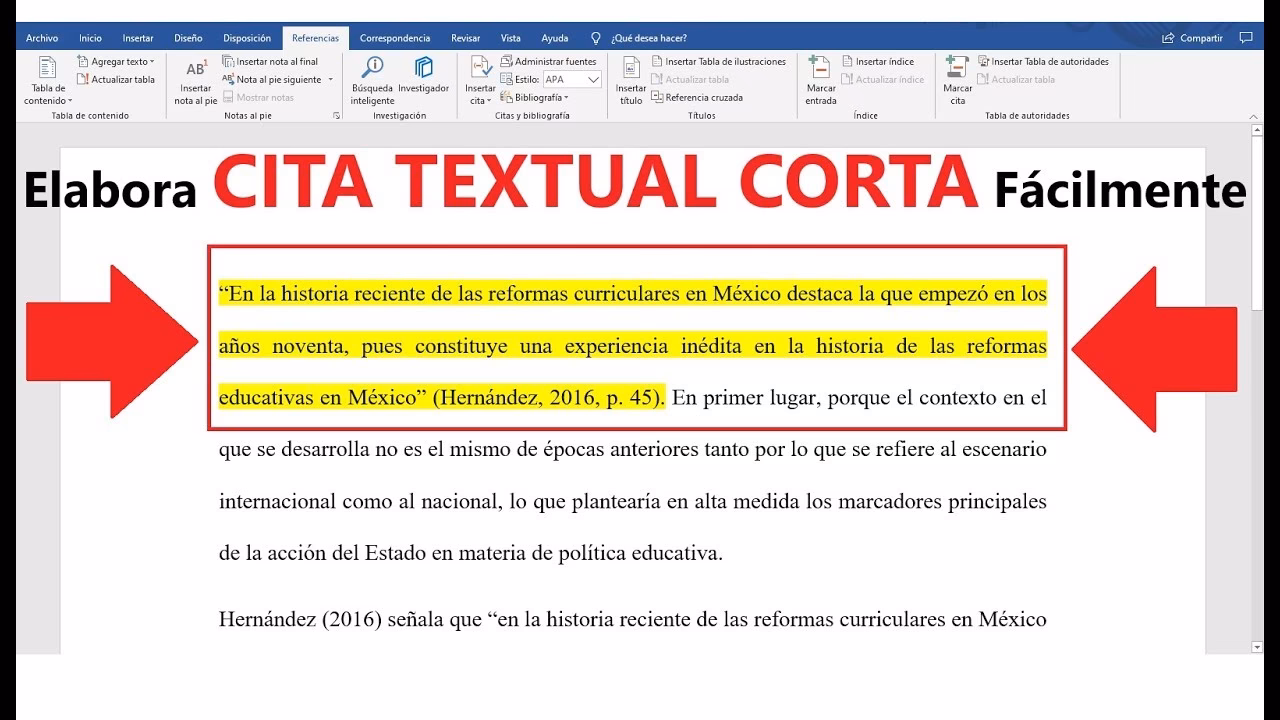Click Insertar Tabla de autoridades
This screenshot has width=1280, height=720.
tap(1045, 61)
